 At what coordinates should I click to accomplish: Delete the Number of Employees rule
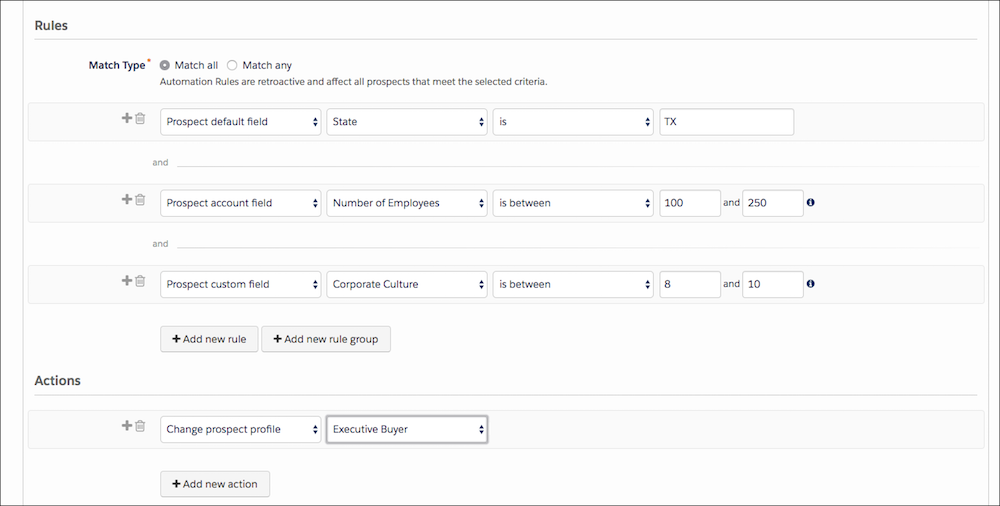[x=140, y=199]
